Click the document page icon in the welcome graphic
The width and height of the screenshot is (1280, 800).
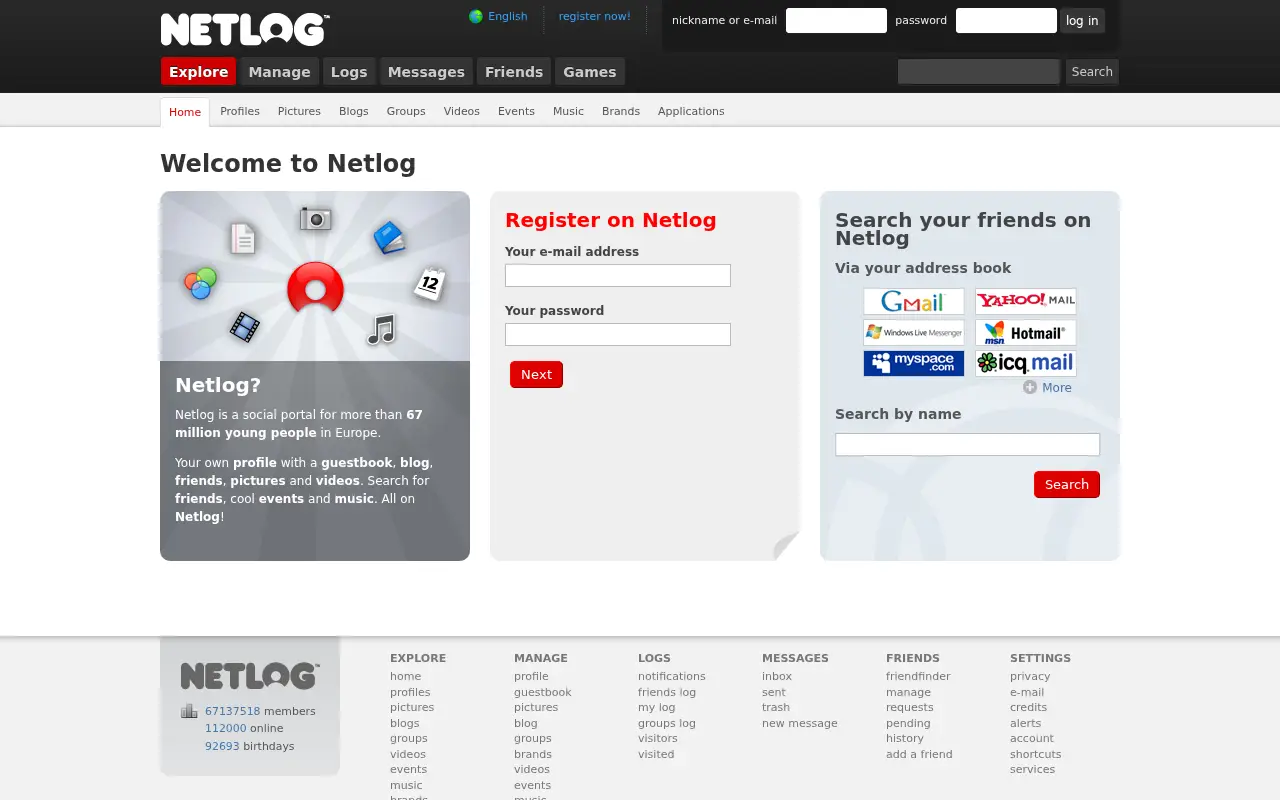(x=243, y=238)
